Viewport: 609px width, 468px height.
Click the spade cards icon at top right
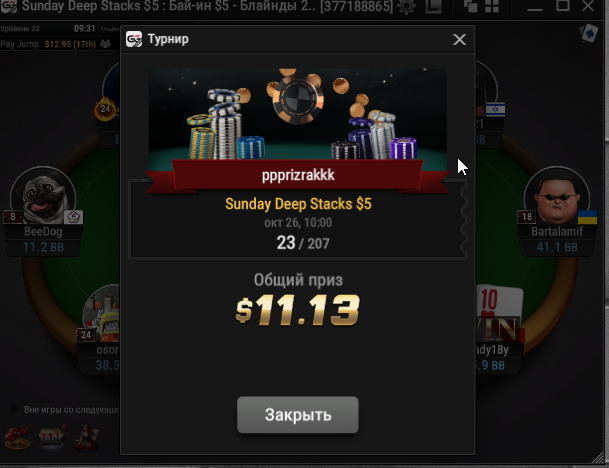coord(589,33)
